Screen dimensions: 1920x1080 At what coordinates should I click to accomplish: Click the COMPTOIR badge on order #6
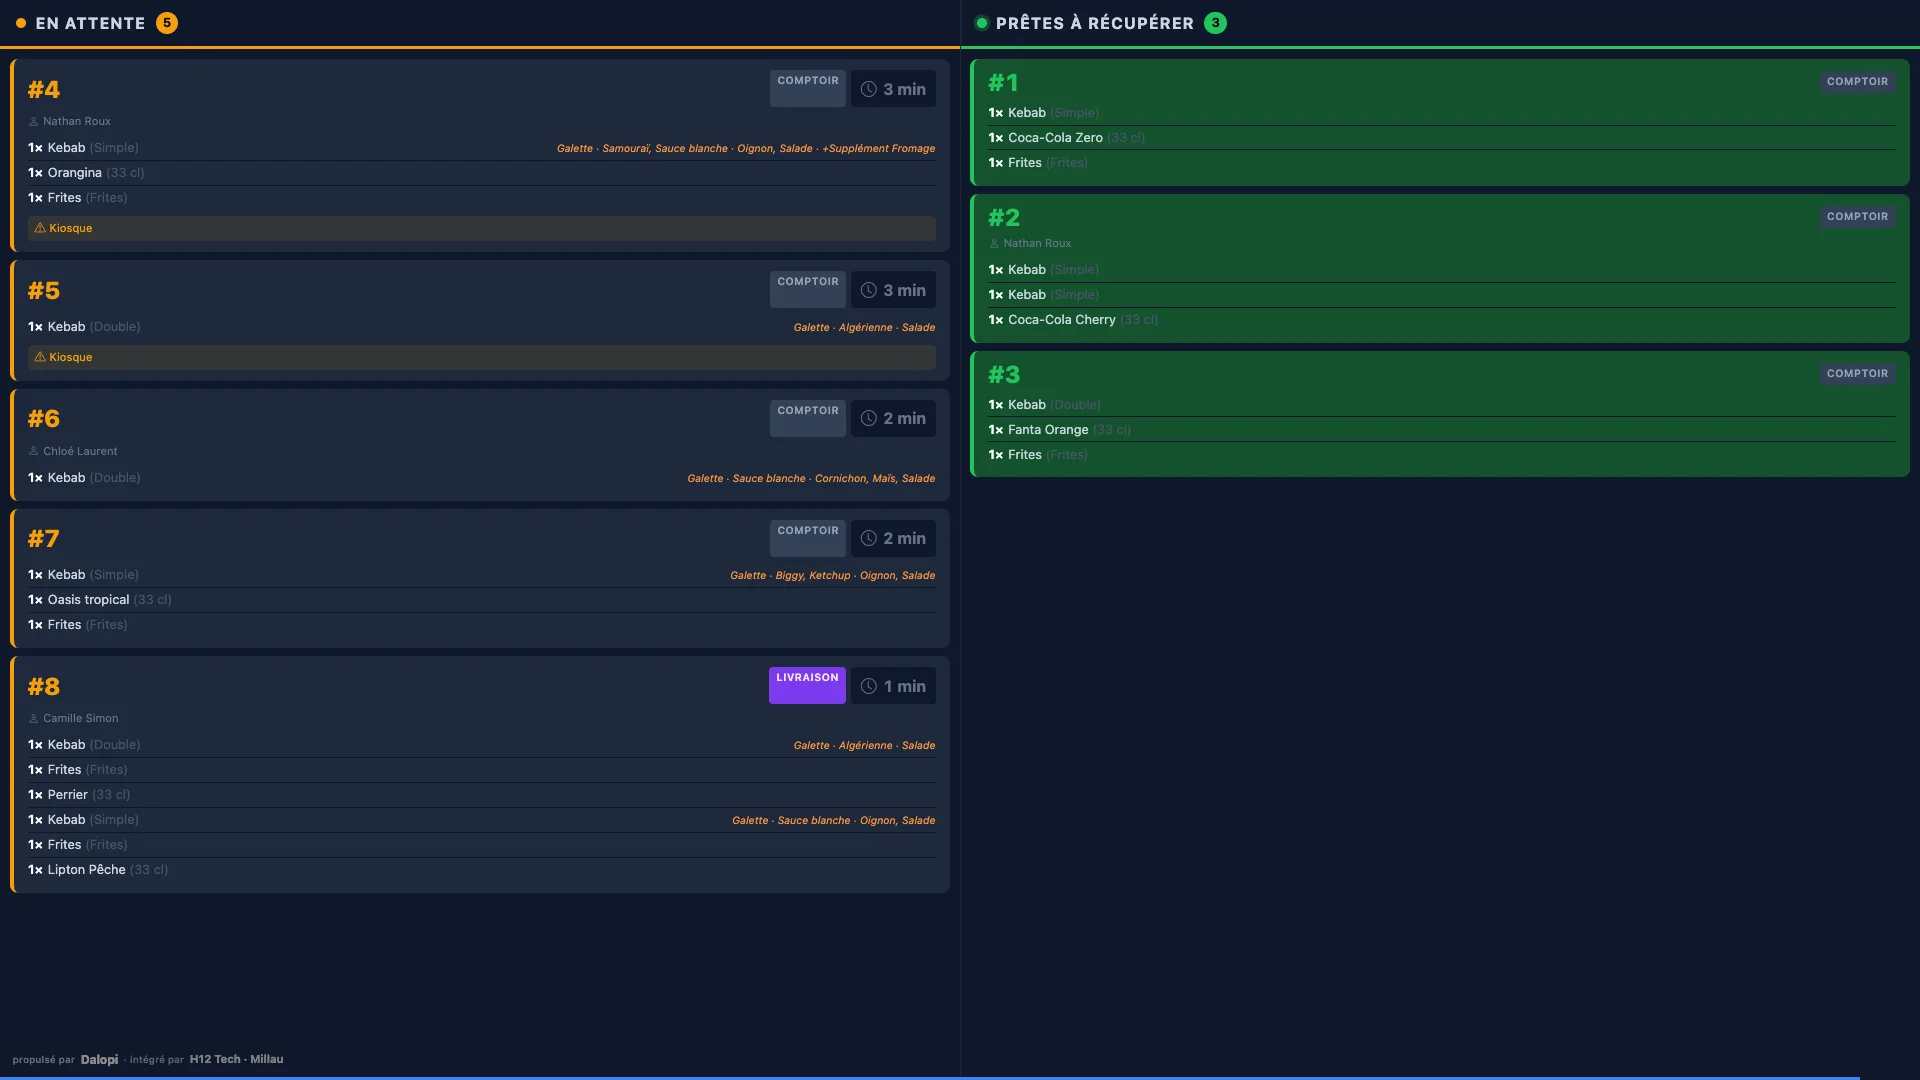[x=808, y=418]
